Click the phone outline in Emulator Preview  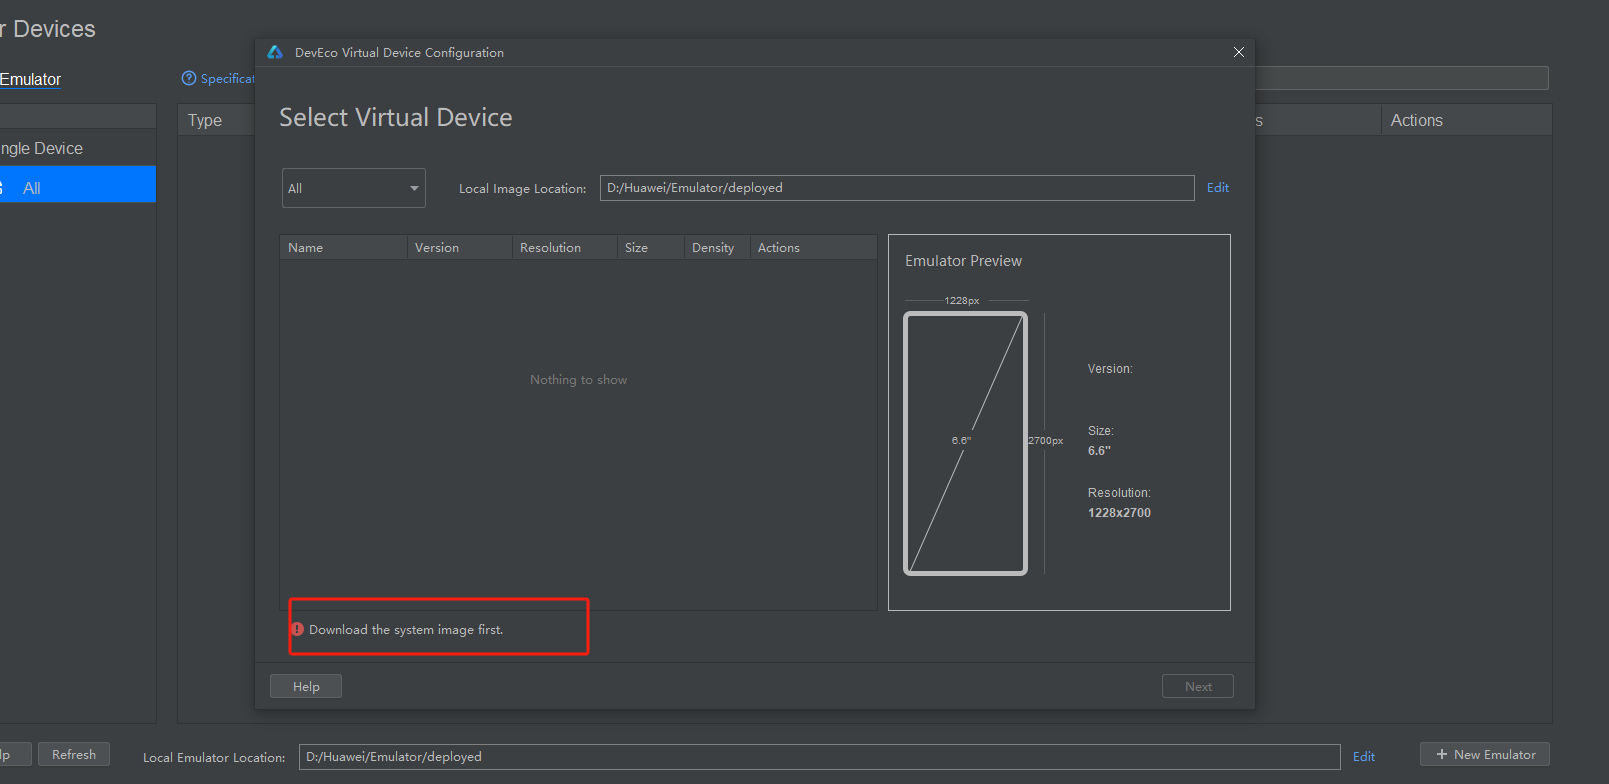coord(965,444)
